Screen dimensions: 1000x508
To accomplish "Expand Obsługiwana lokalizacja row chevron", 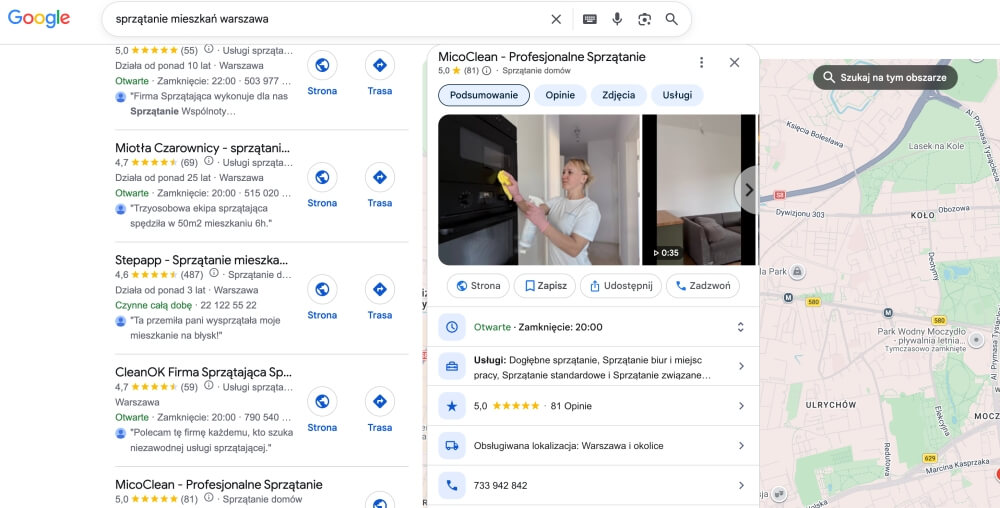I will click(741, 446).
